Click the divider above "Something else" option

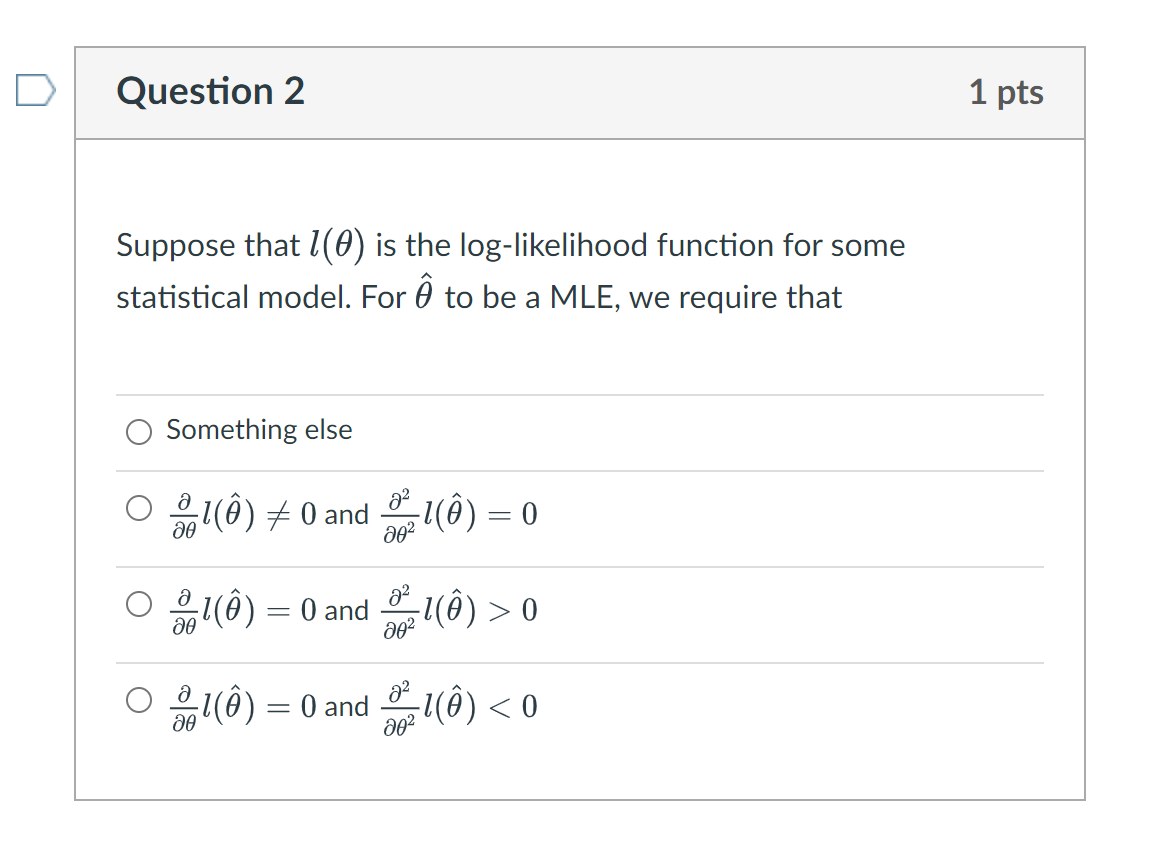click(x=580, y=394)
